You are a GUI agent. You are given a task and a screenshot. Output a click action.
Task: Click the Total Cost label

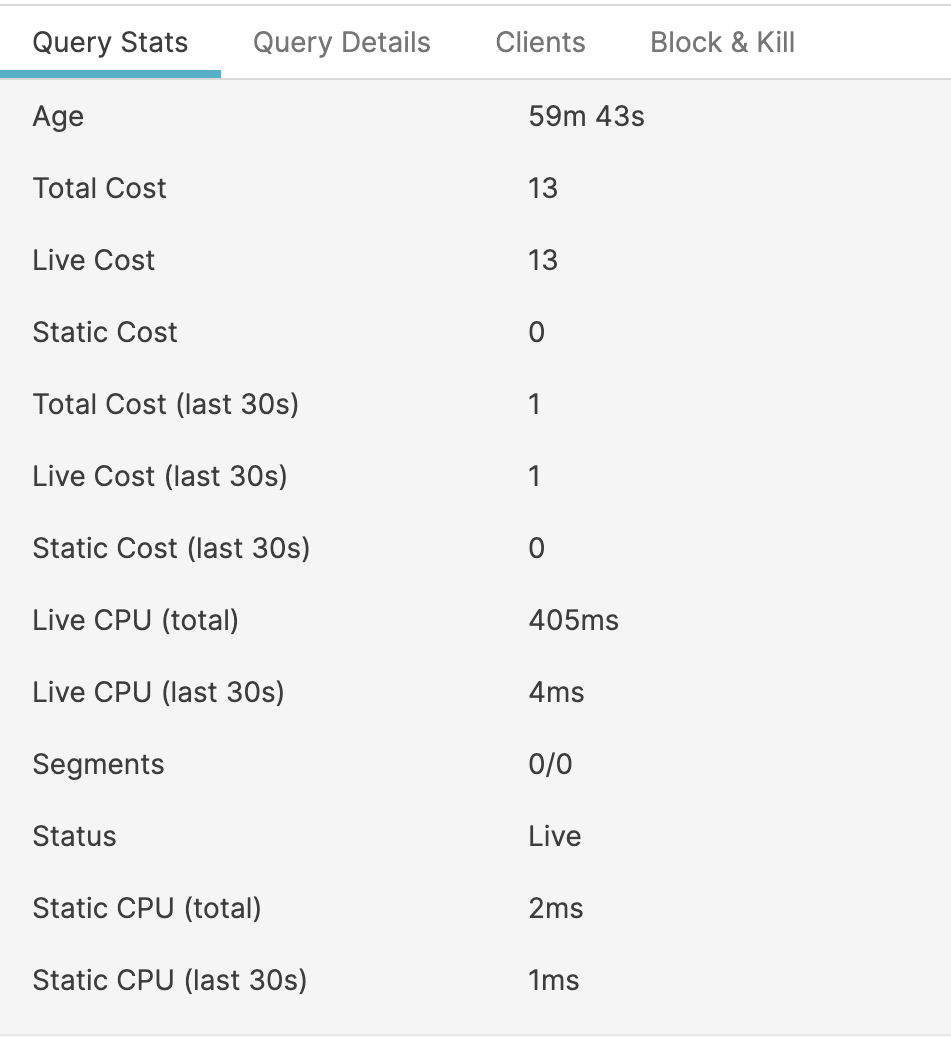point(100,188)
